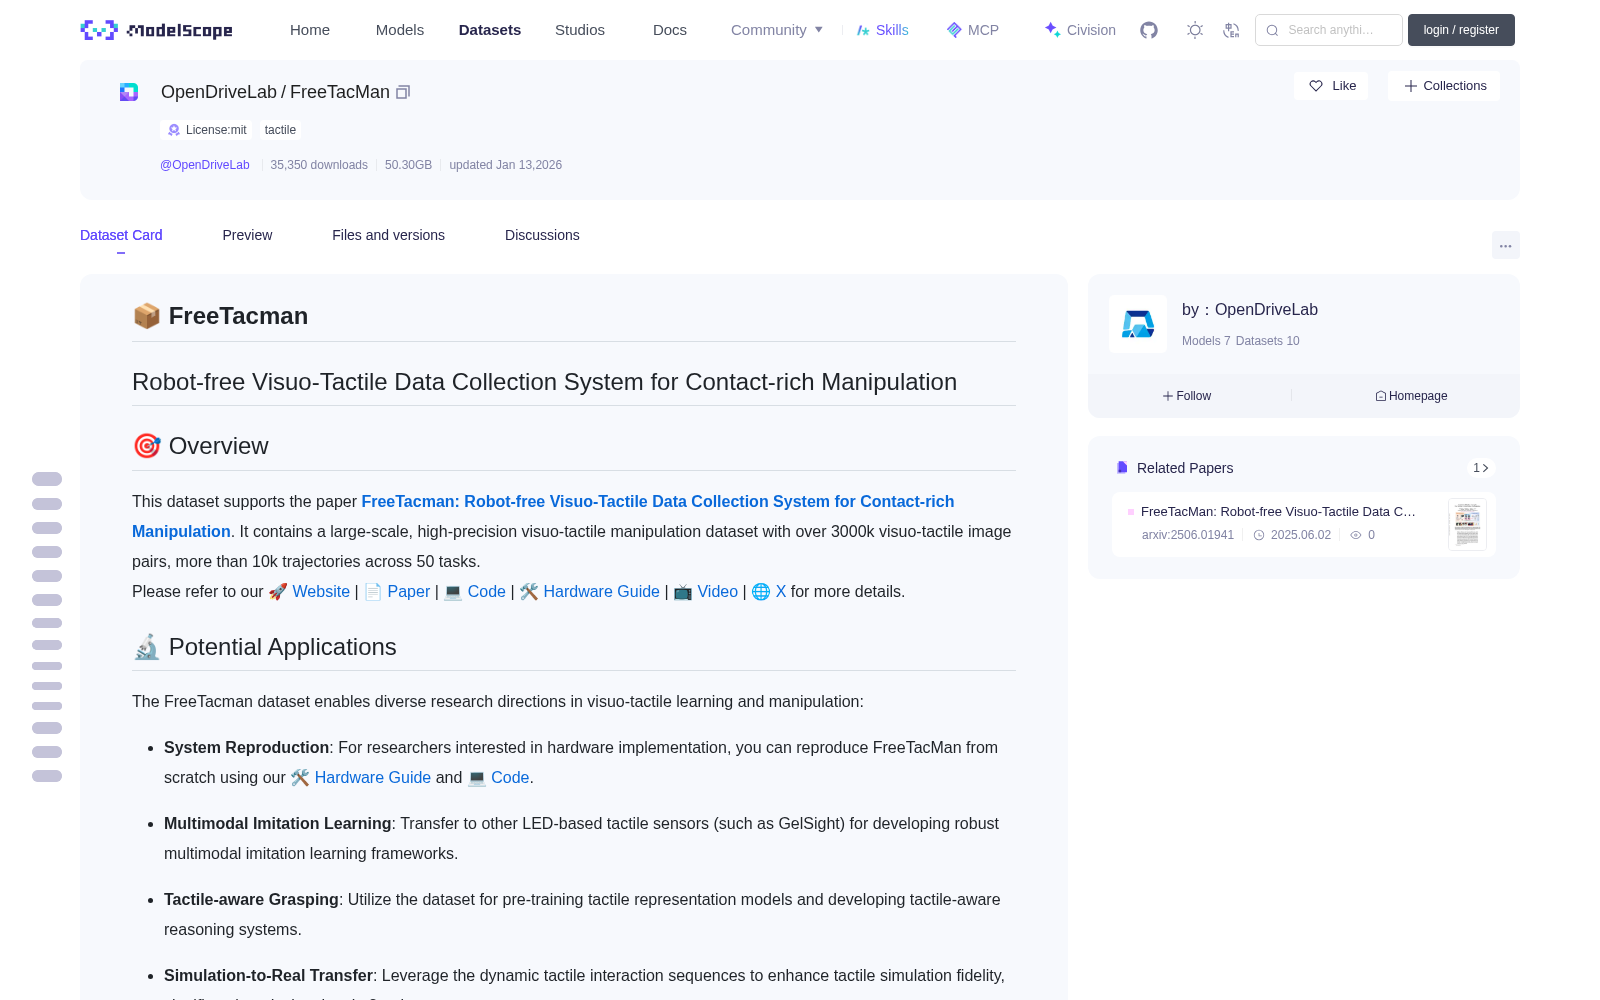Open the Discussions tab
The width and height of the screenshot is (1600, 1000).
[542, 235]
